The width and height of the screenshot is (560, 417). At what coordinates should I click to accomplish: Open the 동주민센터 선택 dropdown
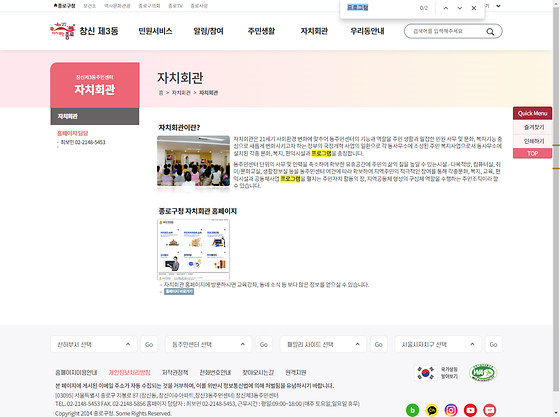208,344
